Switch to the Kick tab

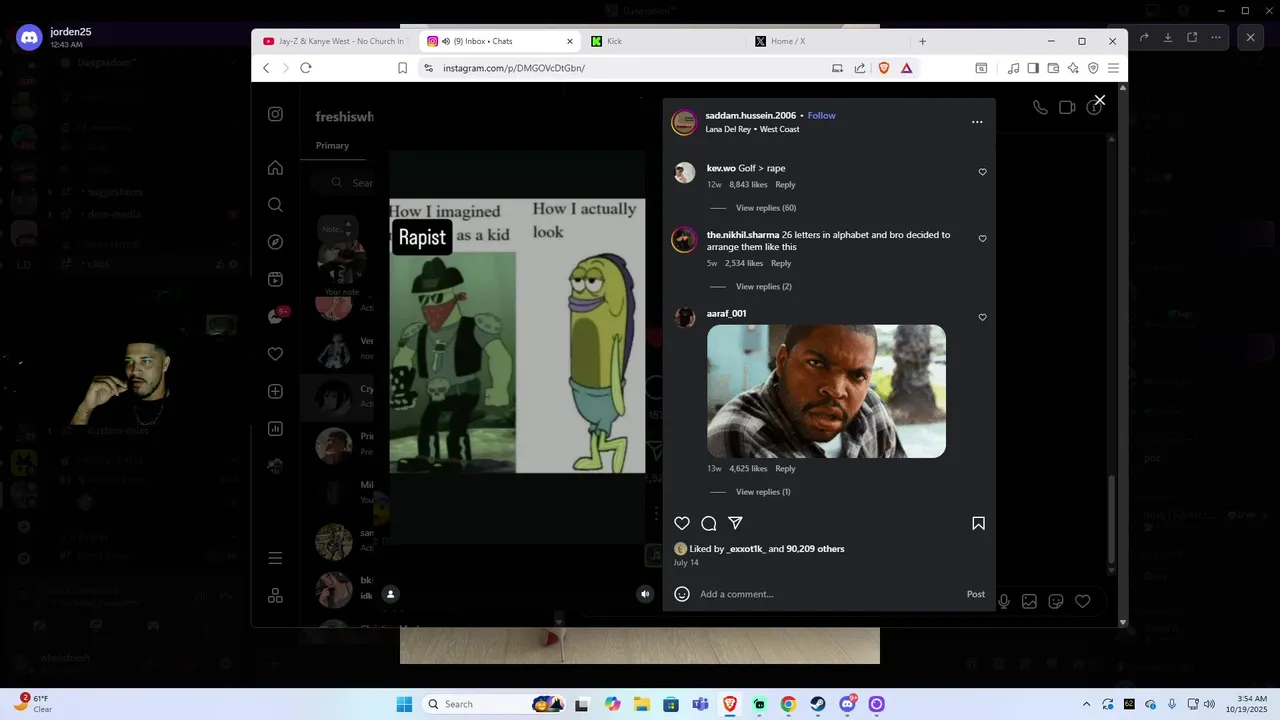pos(664,41)
